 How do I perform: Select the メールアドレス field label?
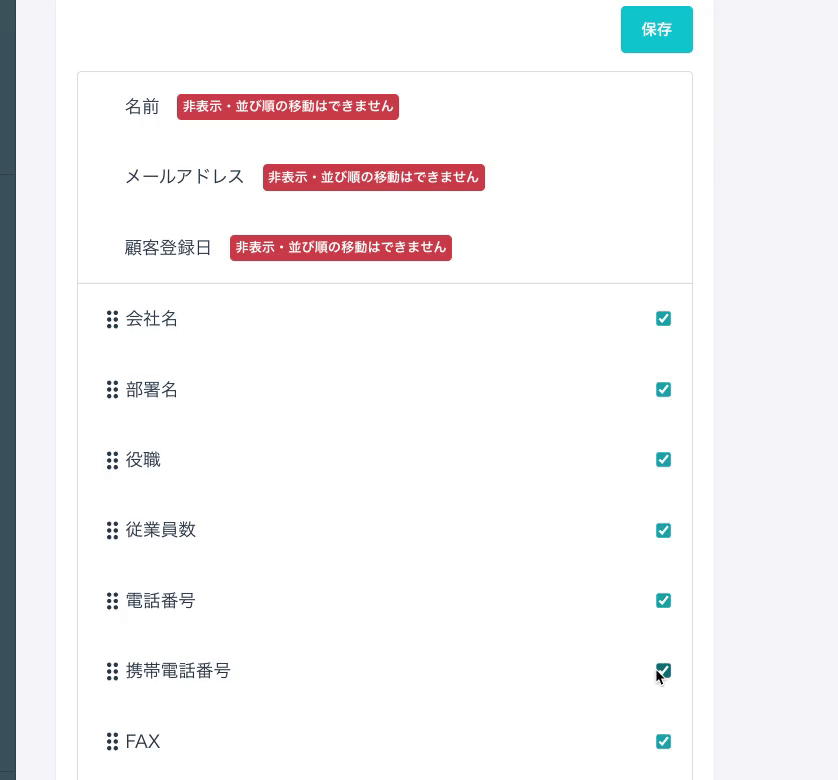click(x=185, y=177)
